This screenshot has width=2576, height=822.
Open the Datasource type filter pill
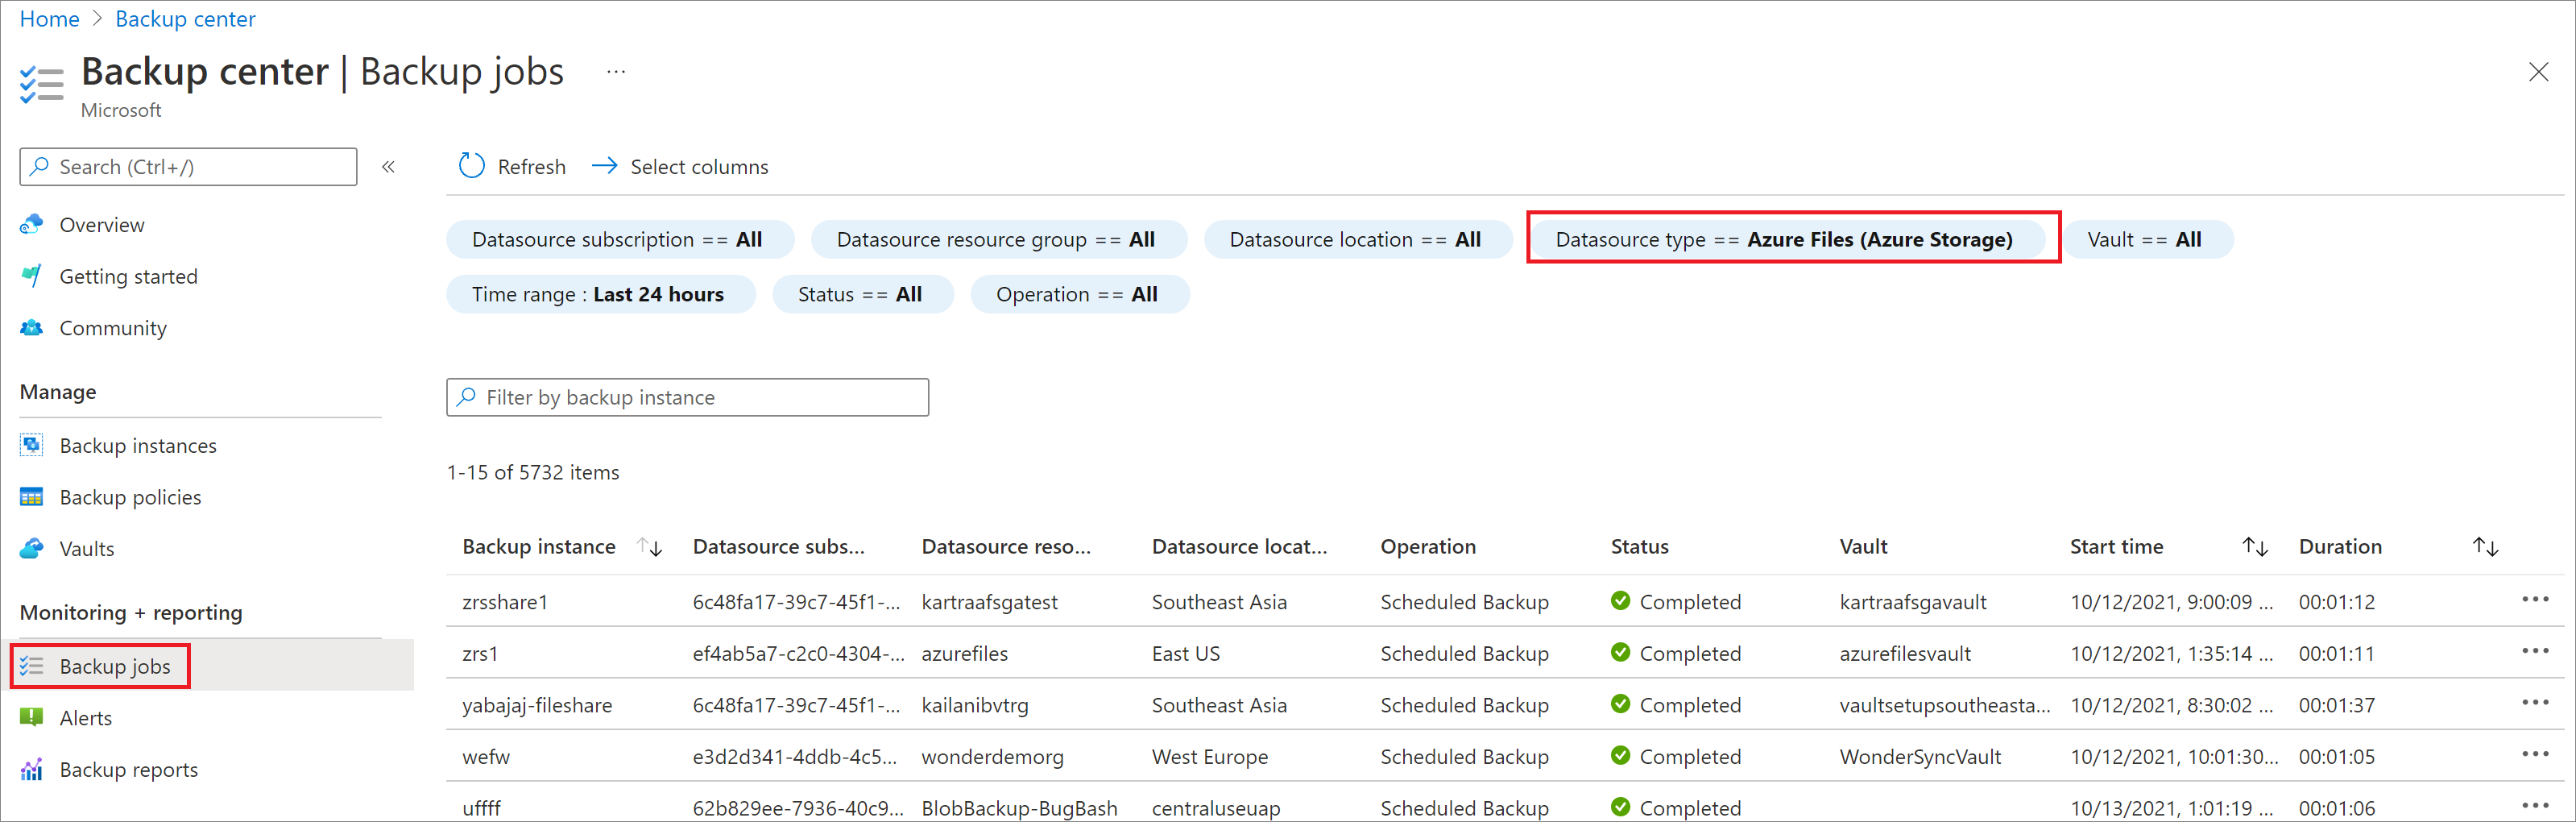point(1784,240)
